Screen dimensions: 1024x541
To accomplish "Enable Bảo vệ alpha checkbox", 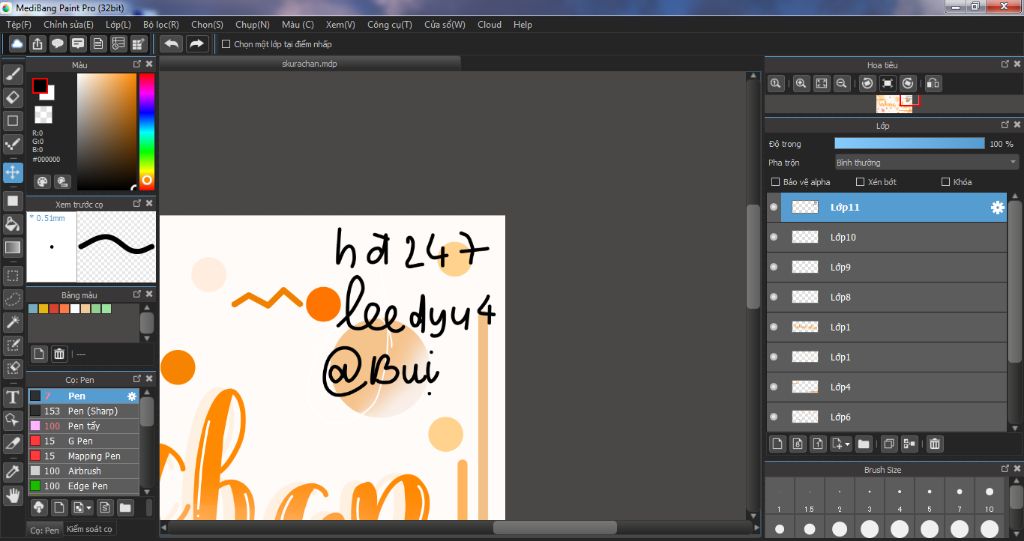I will pyautogui.click(x=775, y=182).
